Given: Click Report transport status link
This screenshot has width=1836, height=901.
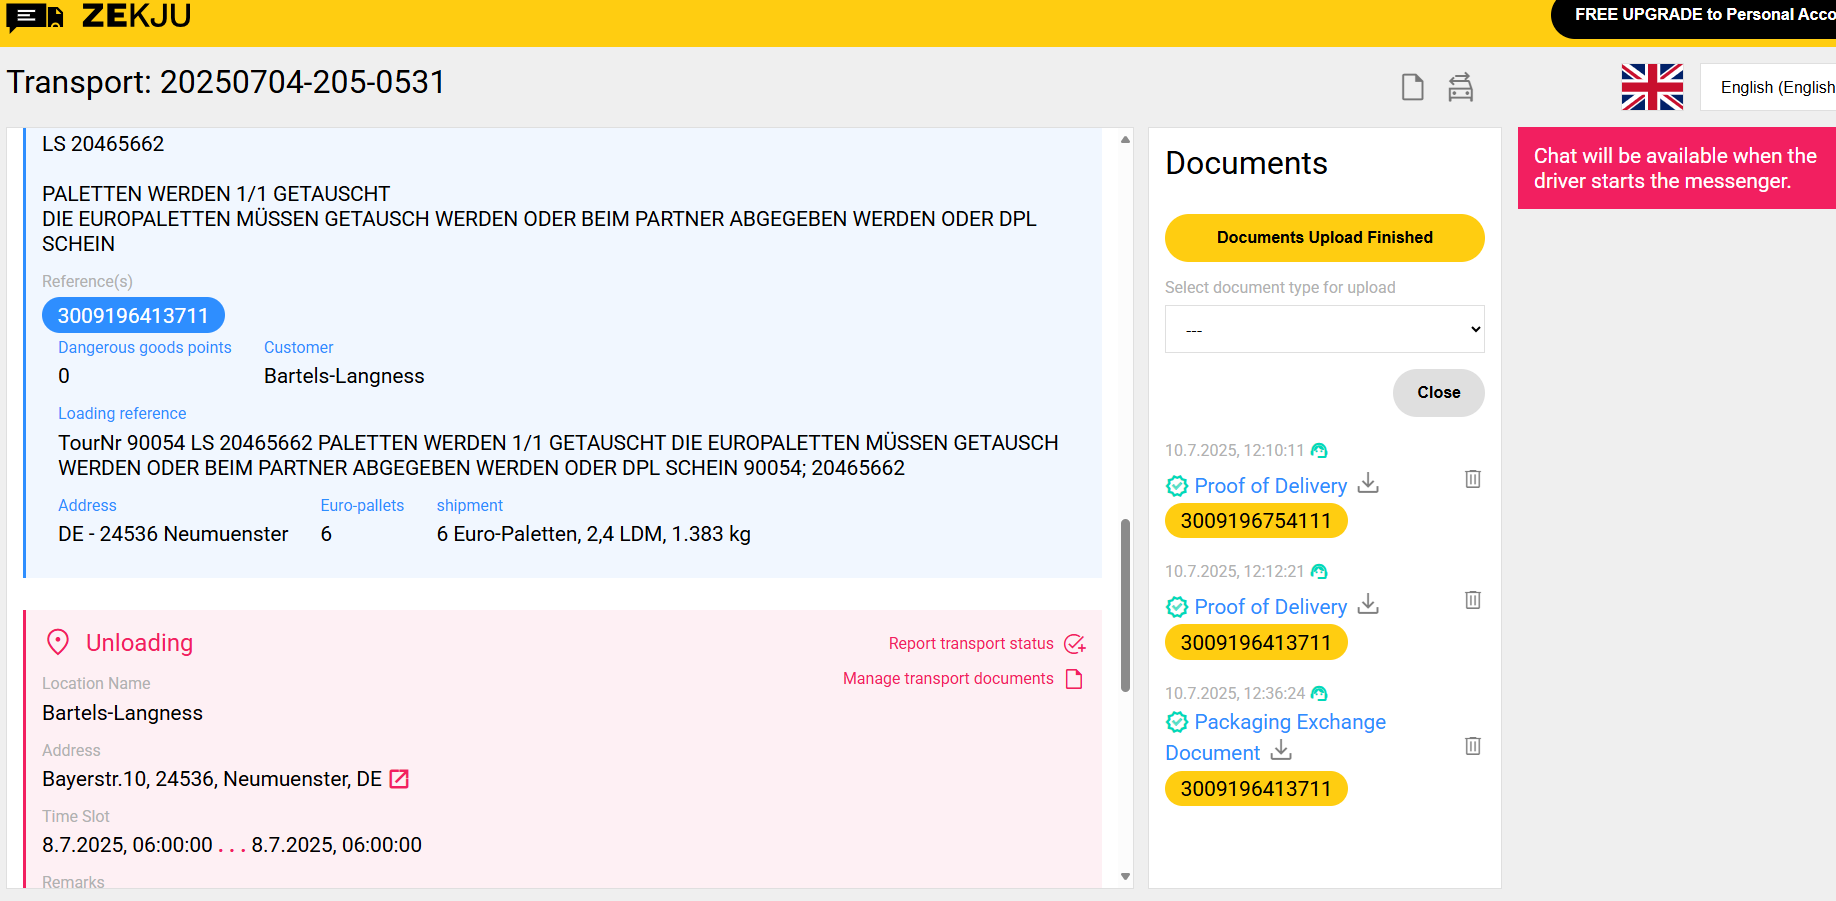Looking at the screenshot, I should [x=971, y=644].
